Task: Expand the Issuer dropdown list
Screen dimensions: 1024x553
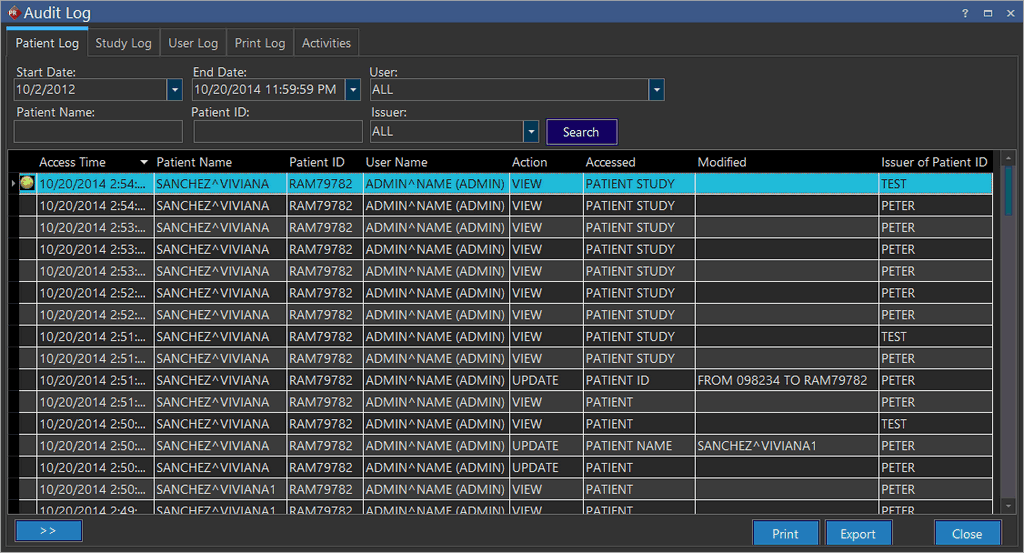Action: [531, 132]
